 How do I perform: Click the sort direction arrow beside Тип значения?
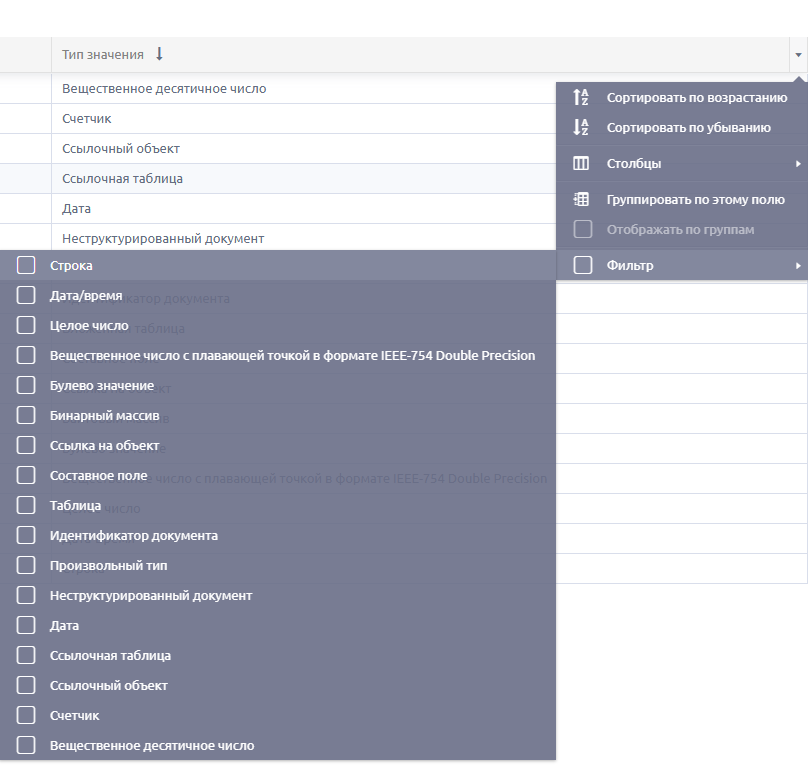(159, 54)
